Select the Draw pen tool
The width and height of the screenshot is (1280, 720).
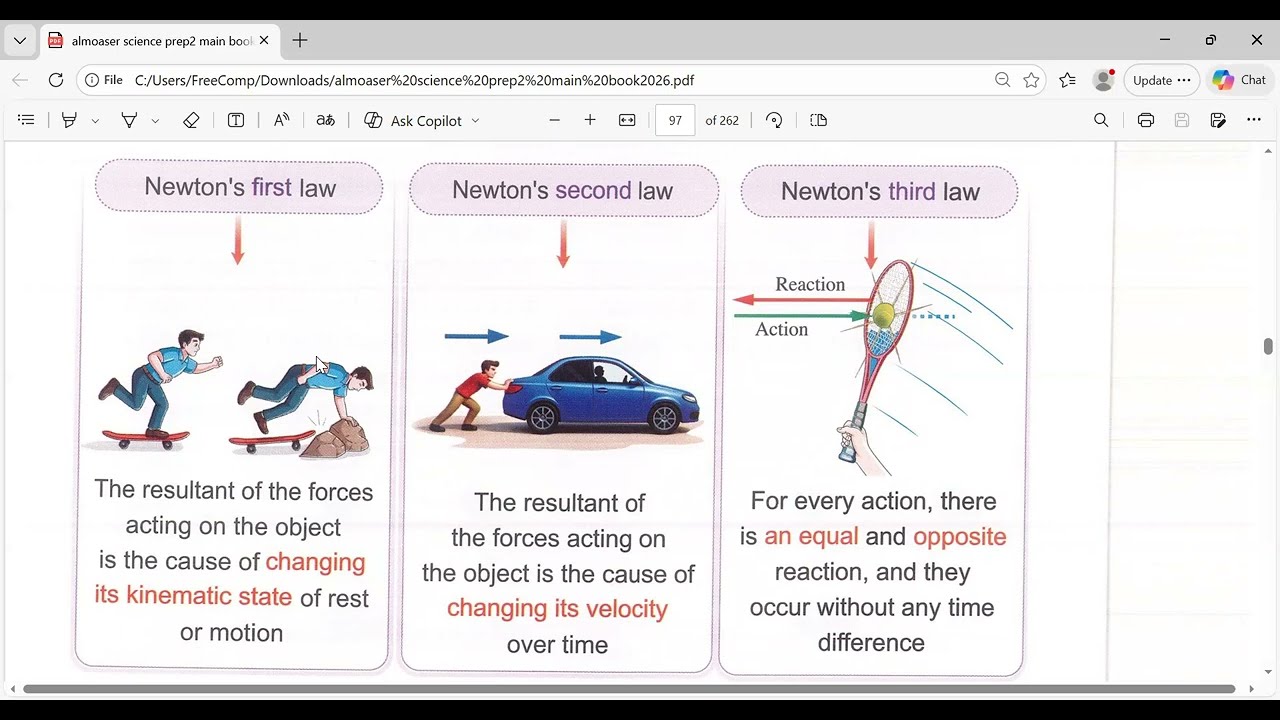pyautogui.click(x=129, y=120)
